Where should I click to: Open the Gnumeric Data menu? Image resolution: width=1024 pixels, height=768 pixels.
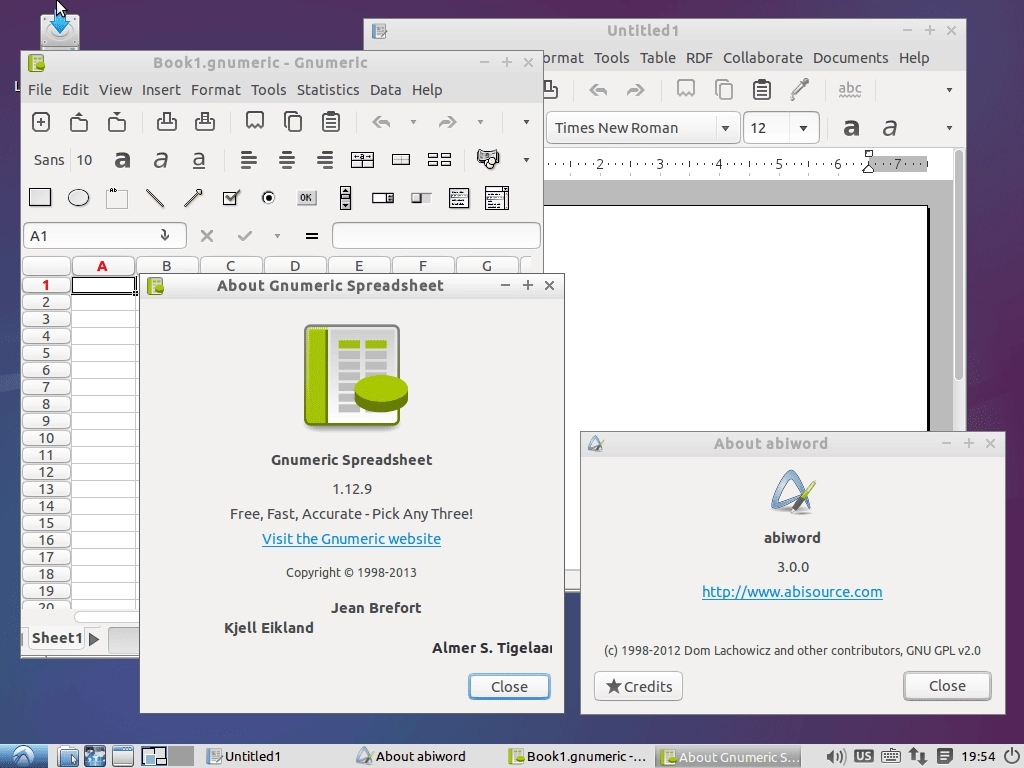click(x=385, y=90)
